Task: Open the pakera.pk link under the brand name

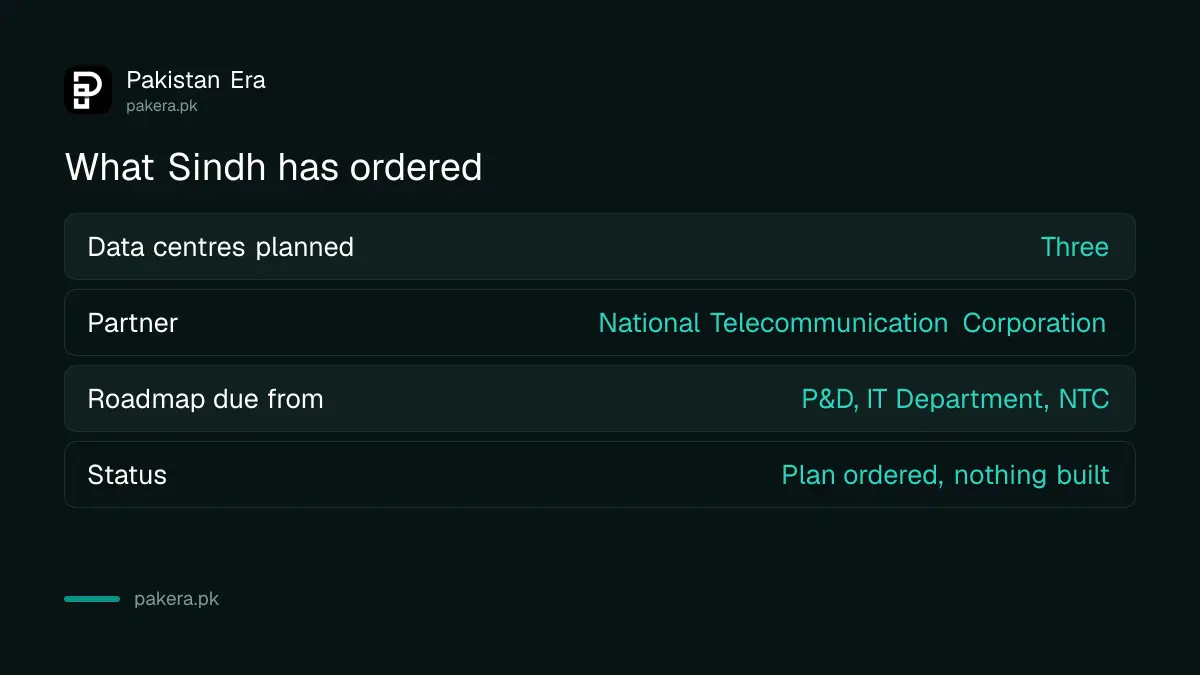Action: 161,105
